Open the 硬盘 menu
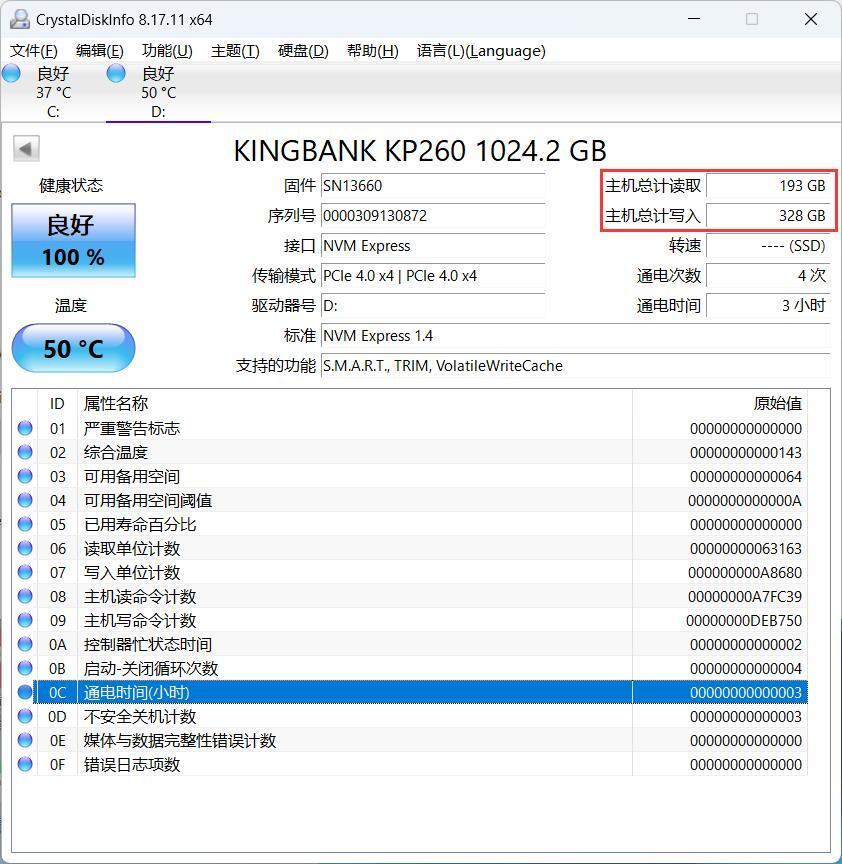 (x=302, y=51)
